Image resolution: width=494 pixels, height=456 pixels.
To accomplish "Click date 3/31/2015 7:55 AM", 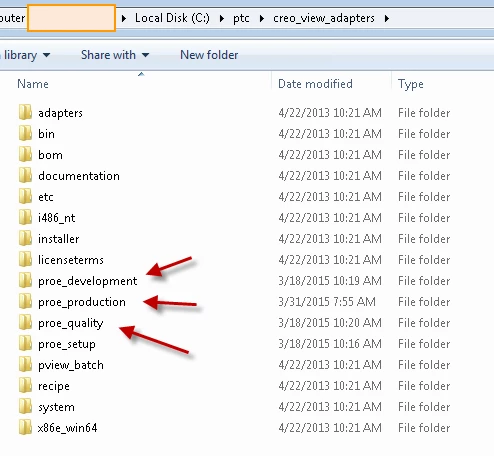I will pos(327,302).
